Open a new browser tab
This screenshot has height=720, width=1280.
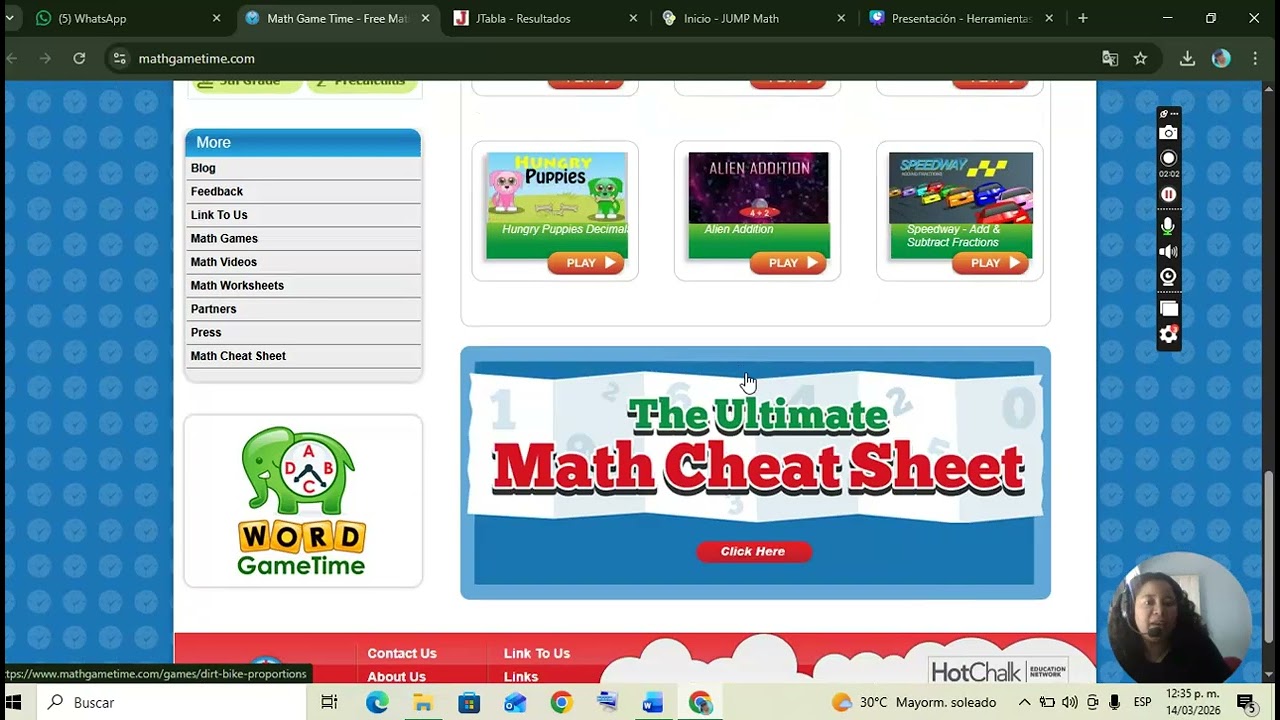tap(1083, 18)
